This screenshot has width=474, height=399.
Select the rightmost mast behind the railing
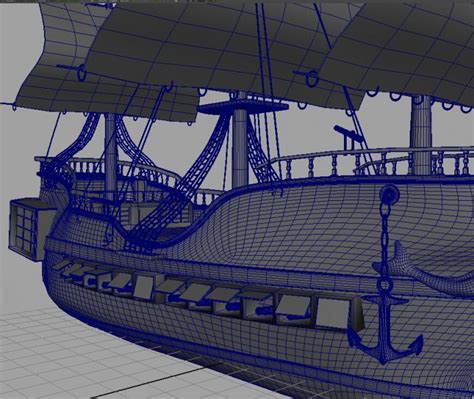421,133
